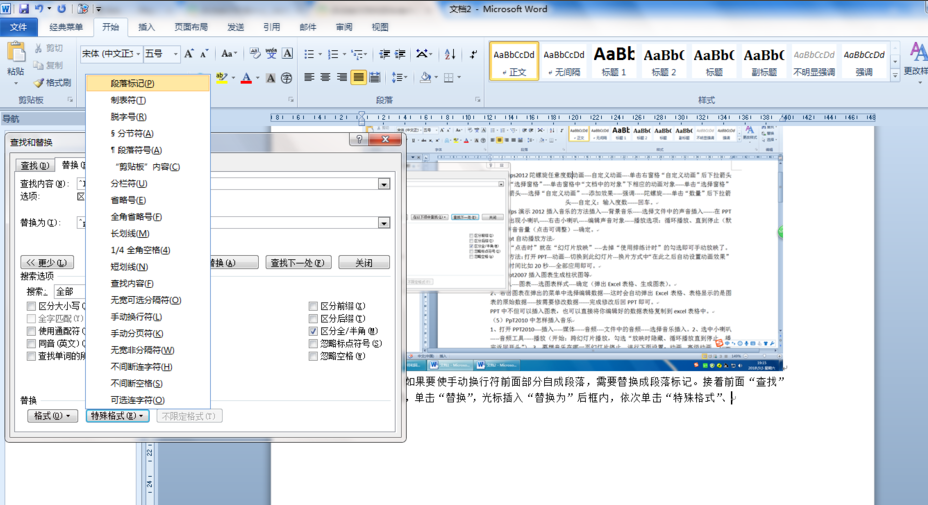Click the Save icon in quick access toolbar
Viewport: 928px width, 505px height.
[x=24, y=9]
